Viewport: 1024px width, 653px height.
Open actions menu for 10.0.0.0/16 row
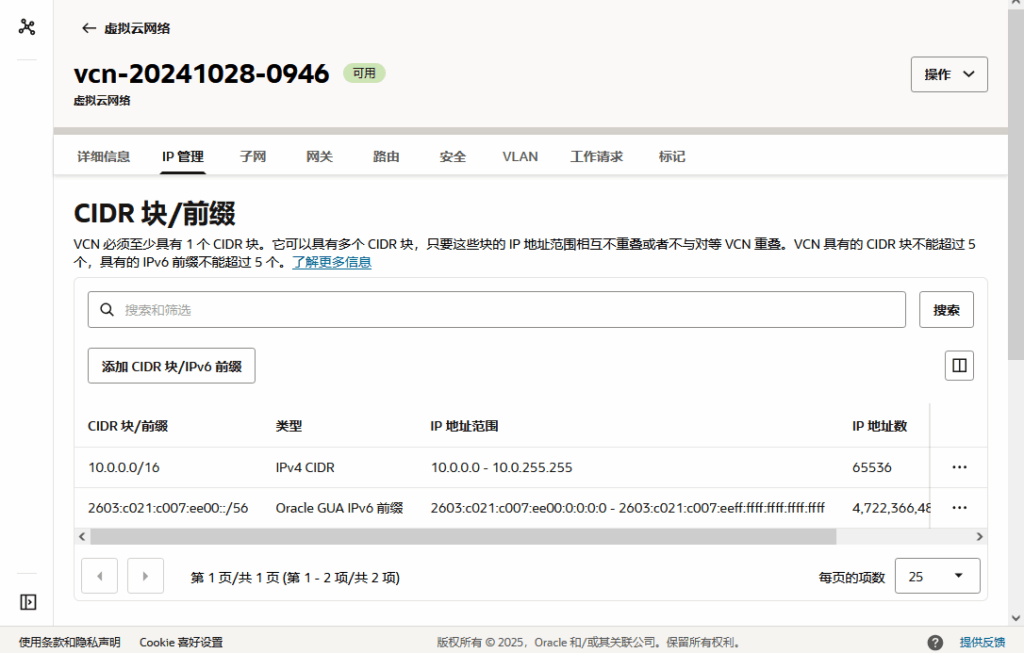[x=959, y=468]
